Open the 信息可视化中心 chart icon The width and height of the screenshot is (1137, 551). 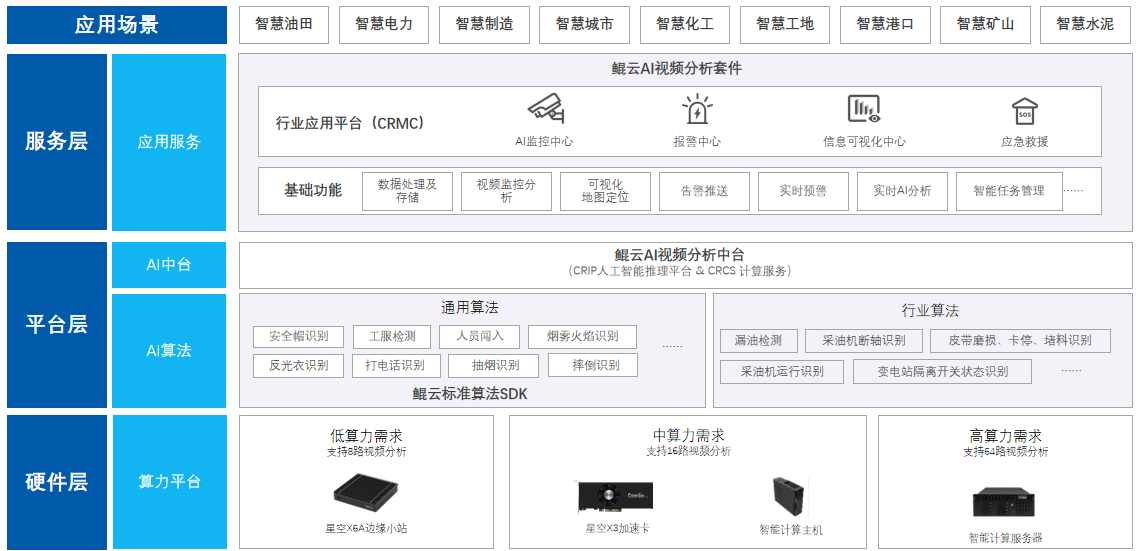863,109
